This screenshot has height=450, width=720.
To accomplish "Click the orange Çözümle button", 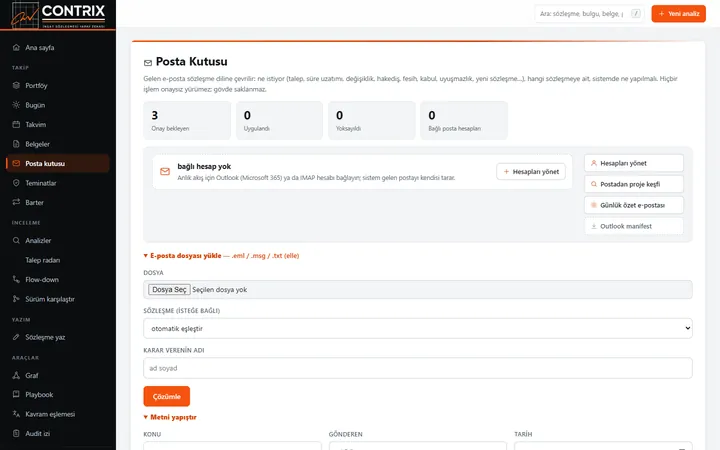I will point(167,396).
